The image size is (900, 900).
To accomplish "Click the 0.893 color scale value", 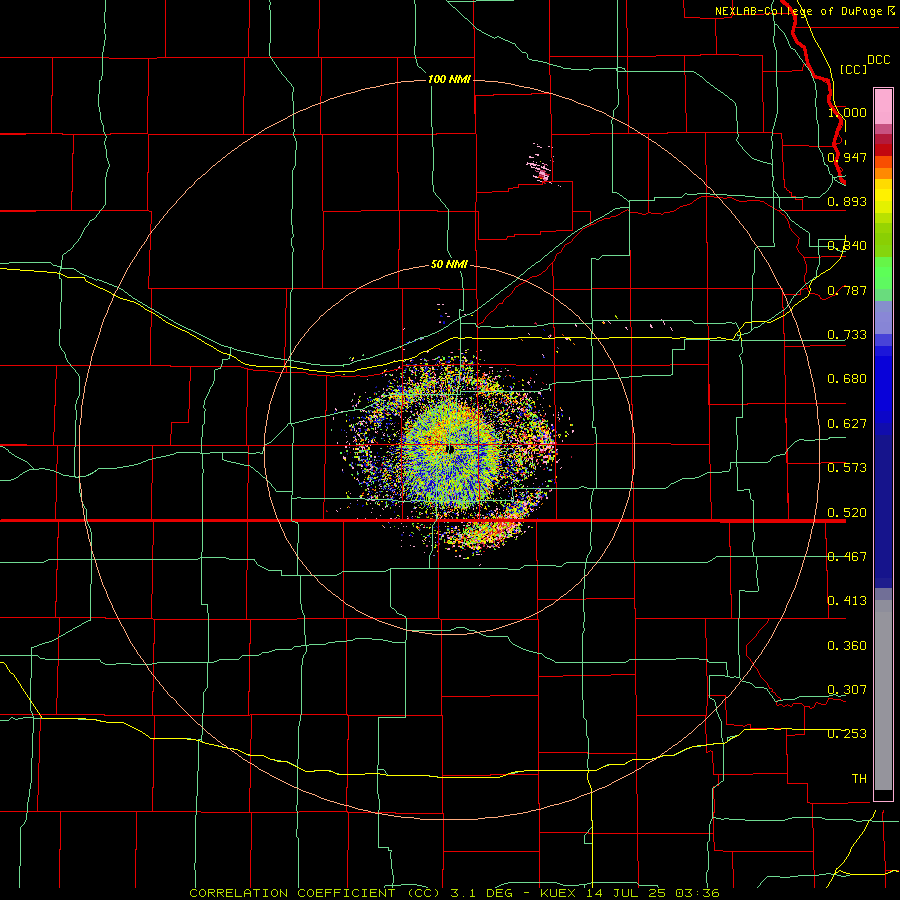I will click(847, 201).
